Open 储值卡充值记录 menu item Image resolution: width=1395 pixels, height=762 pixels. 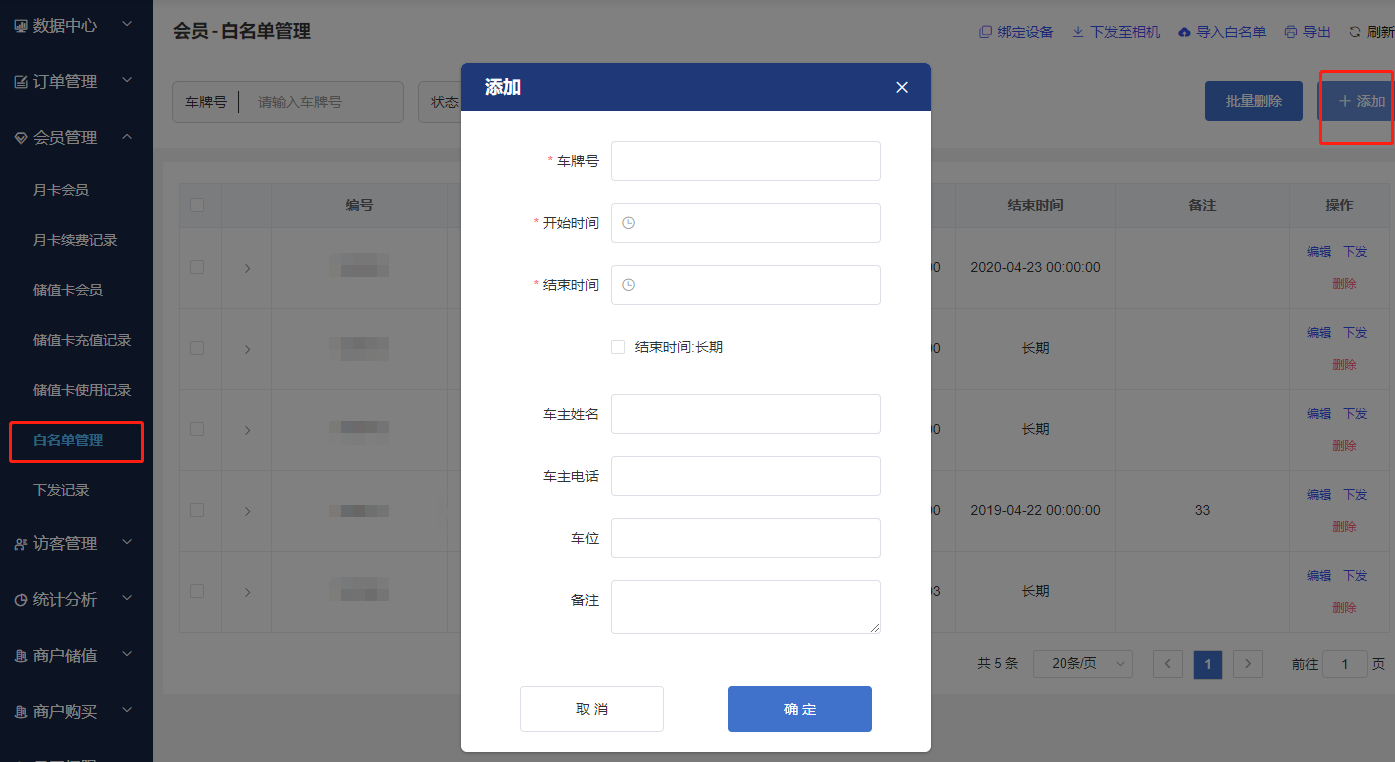[x=82, y=340]
